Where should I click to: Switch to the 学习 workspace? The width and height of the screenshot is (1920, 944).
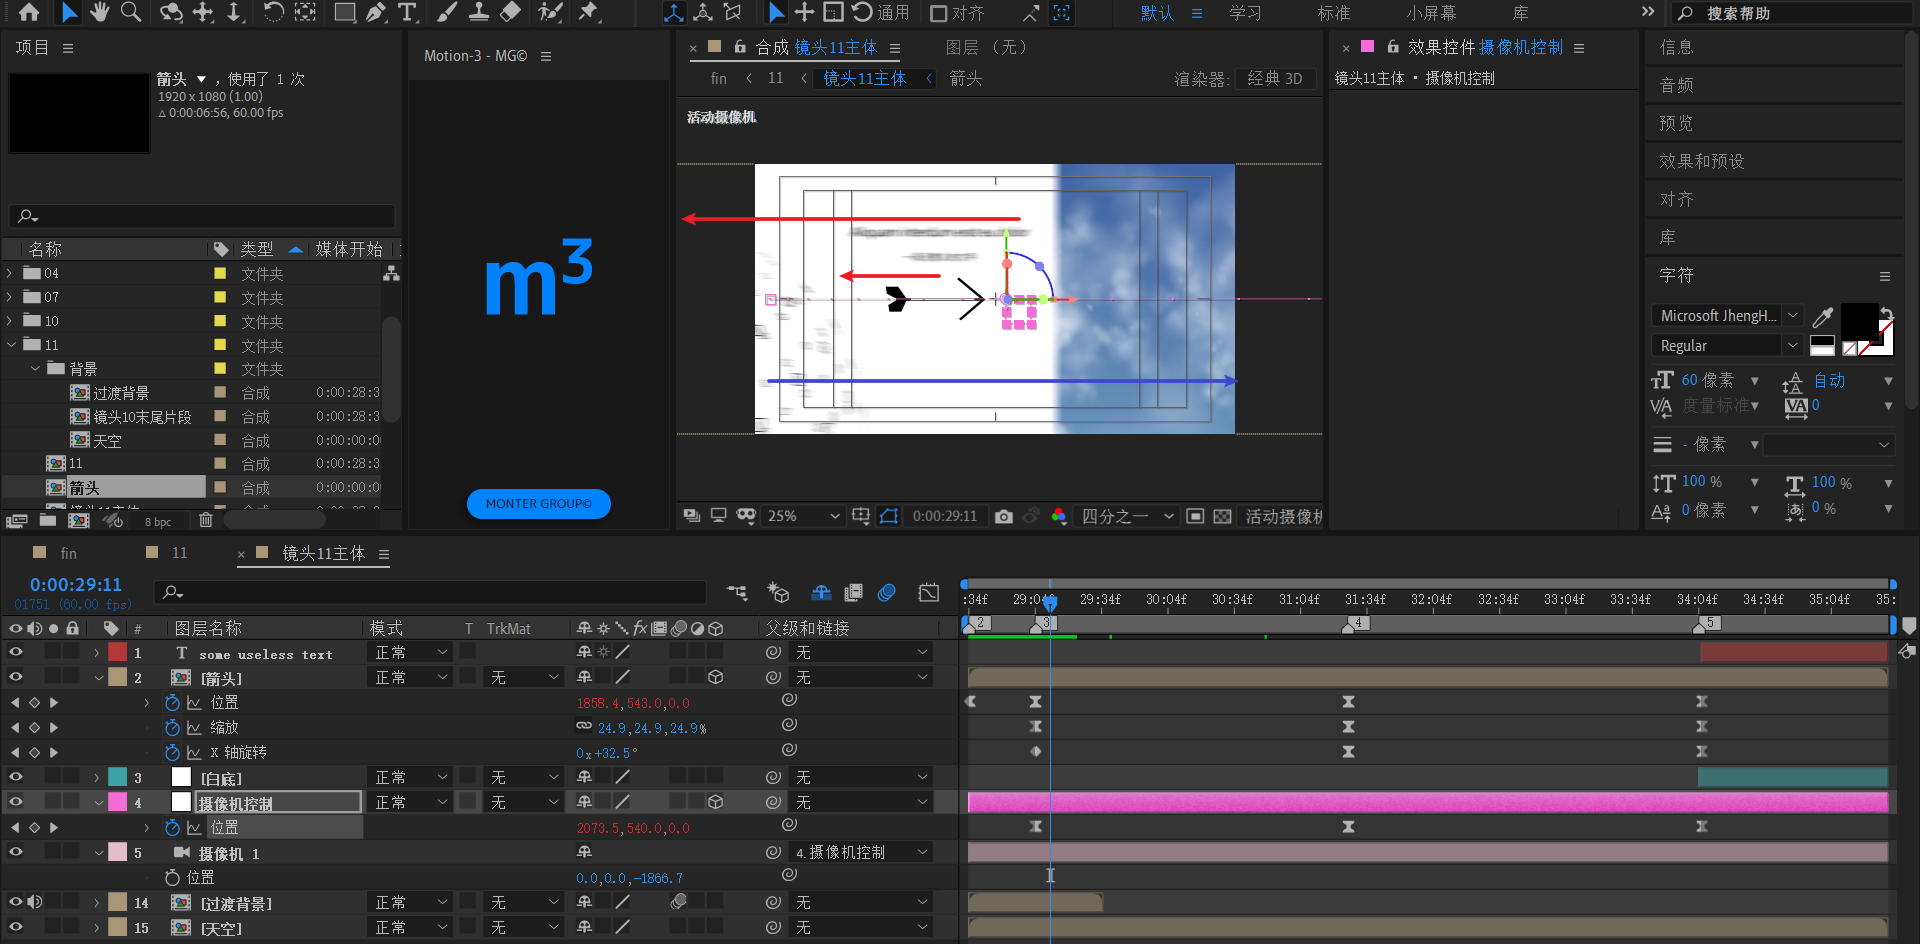[1245, 13]
